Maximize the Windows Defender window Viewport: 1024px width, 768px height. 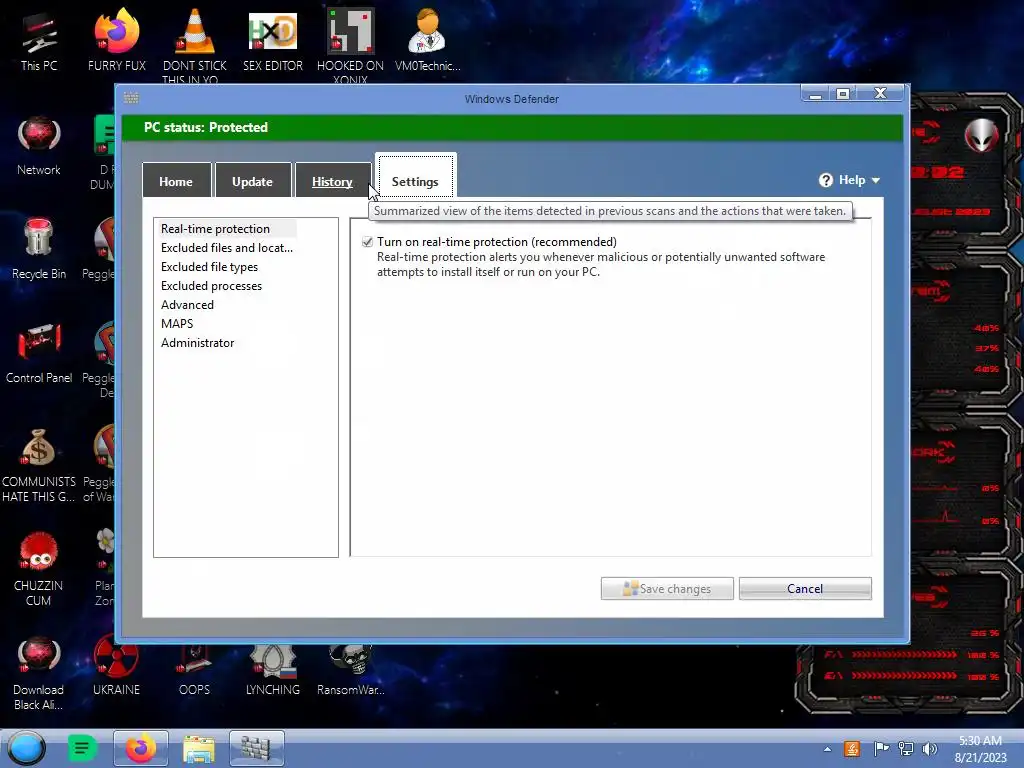pyautogui.click(x=843, y=95)
